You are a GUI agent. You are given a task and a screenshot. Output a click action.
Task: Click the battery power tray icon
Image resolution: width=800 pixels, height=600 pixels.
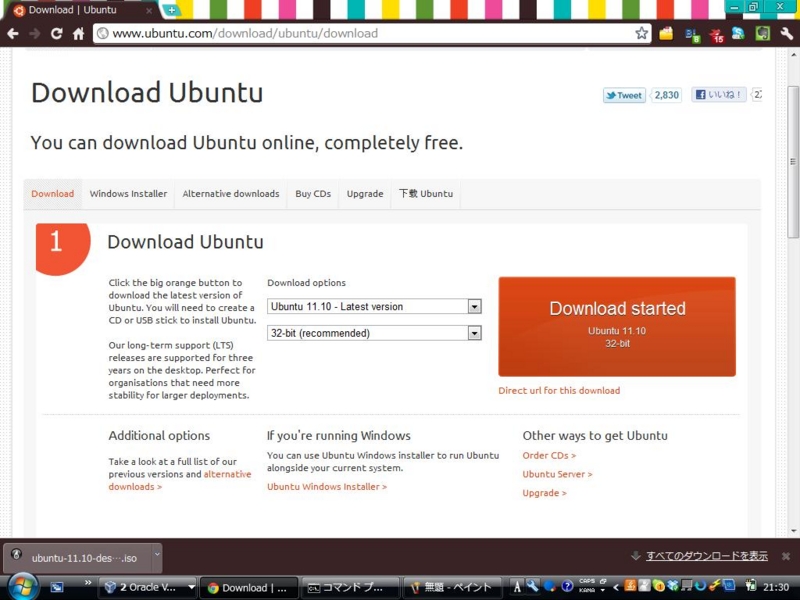click(x=751, y=586)
